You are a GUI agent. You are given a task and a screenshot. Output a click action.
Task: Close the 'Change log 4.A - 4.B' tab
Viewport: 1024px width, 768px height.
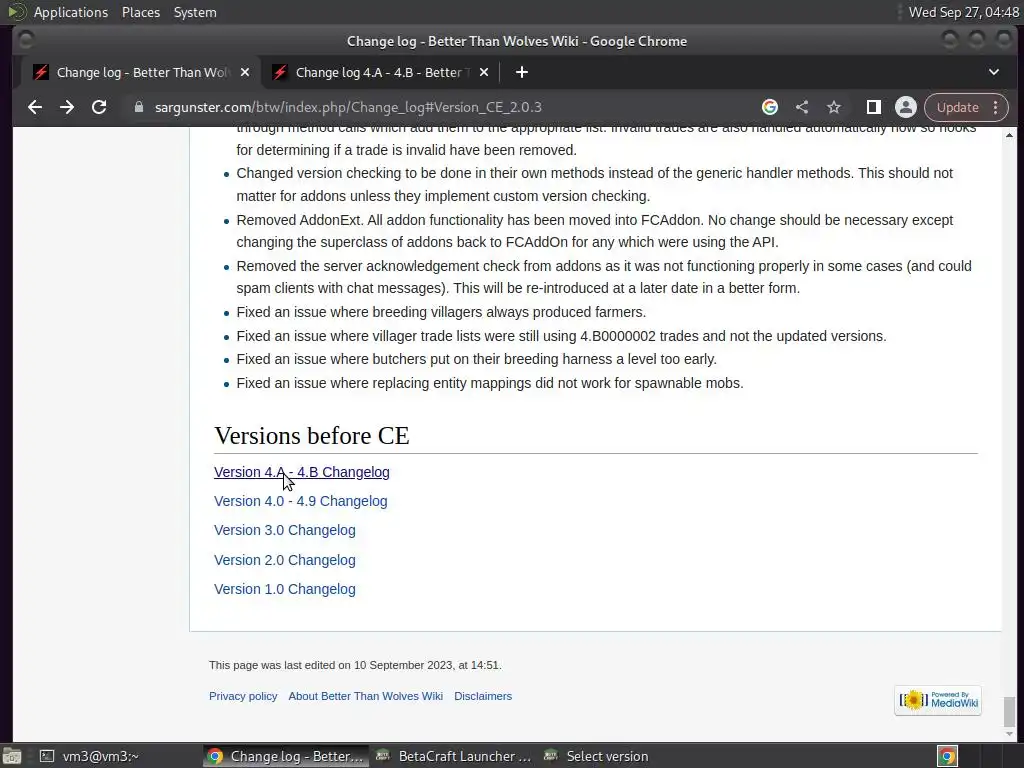point(484,72)
